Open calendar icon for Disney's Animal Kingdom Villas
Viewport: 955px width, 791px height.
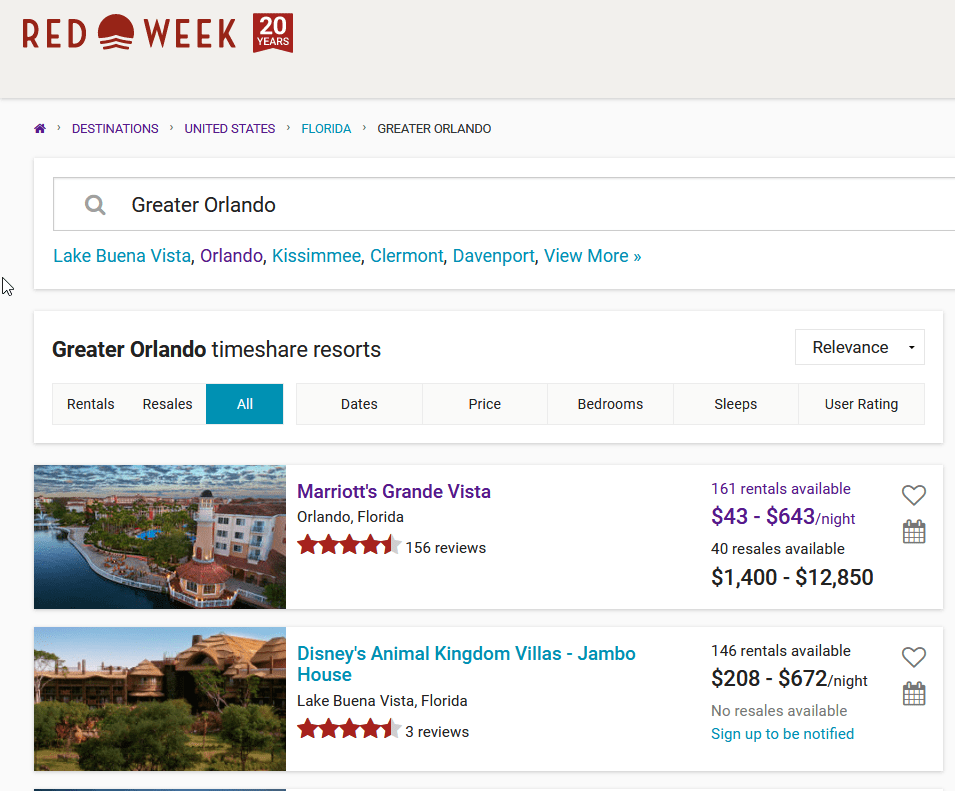[913, 694]
